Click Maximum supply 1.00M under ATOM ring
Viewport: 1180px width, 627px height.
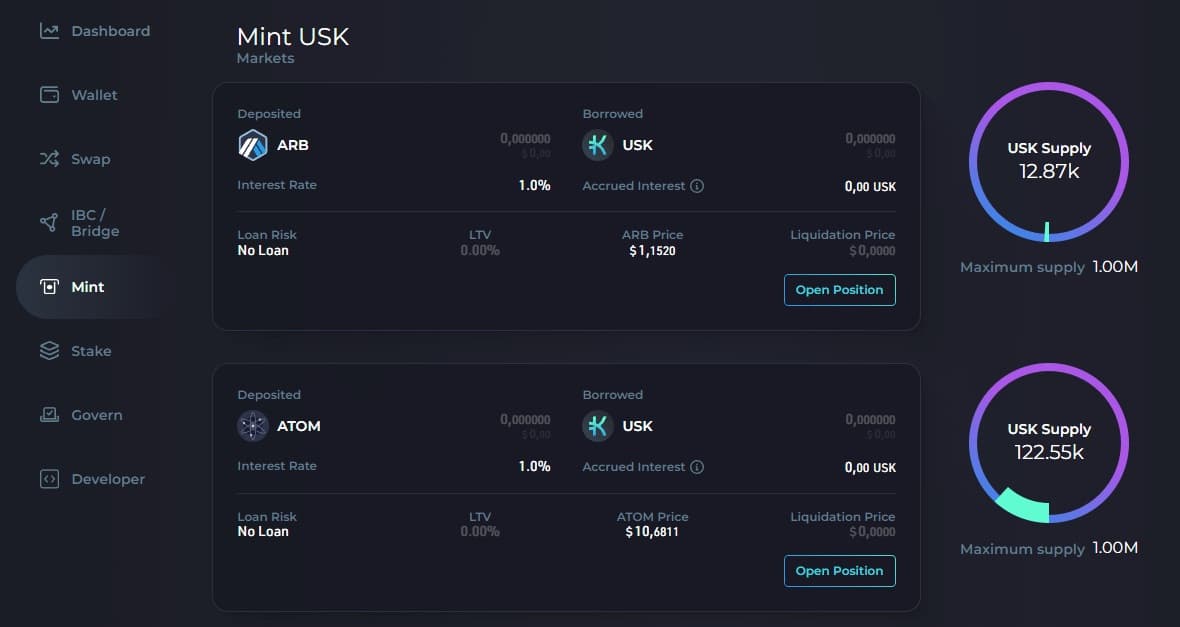coord(1049,549)
